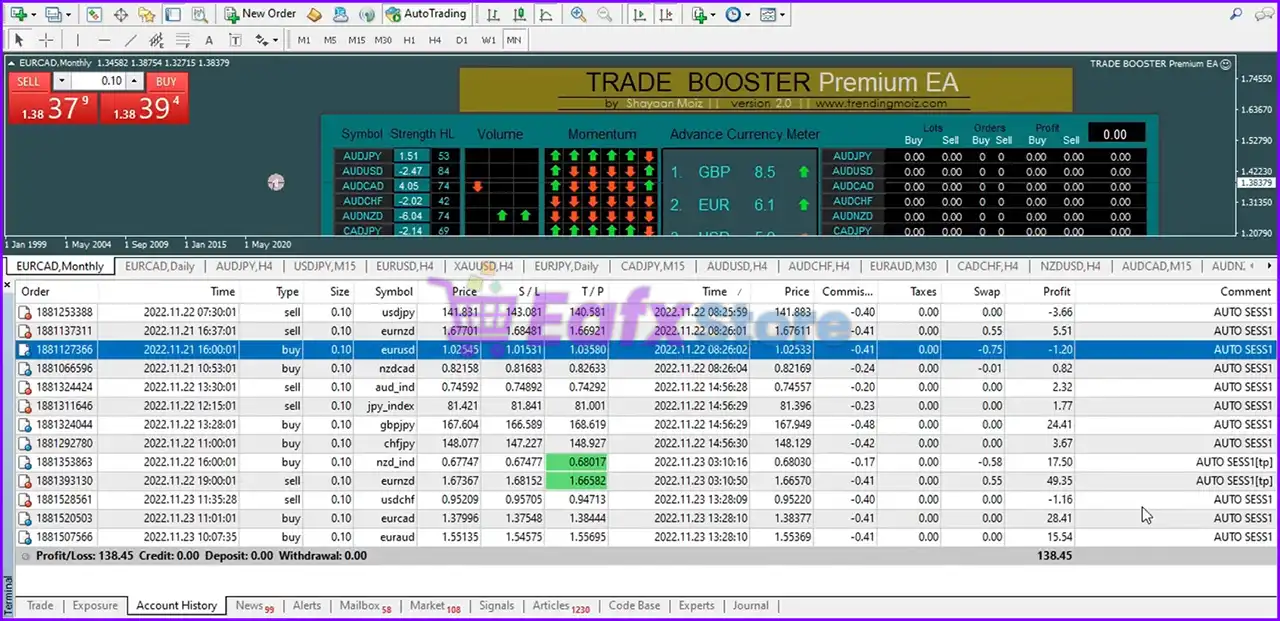Click the red SELL button
The width and height of the screenshot is (1280, 621).
(x=29, y=81)
